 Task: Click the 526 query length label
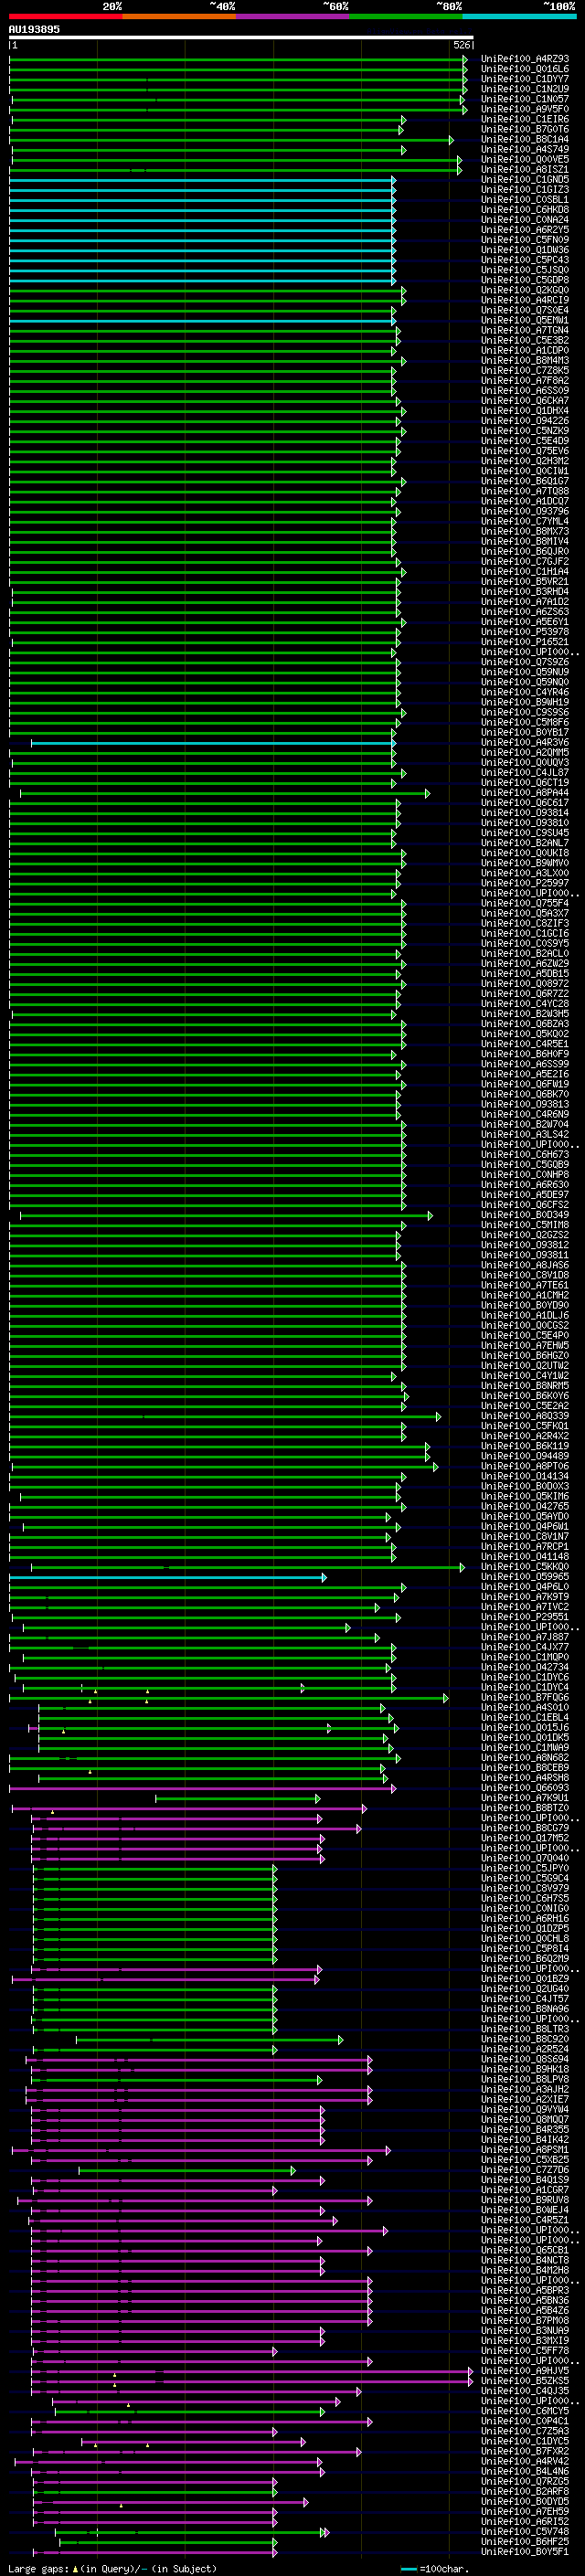coord(462,45)
